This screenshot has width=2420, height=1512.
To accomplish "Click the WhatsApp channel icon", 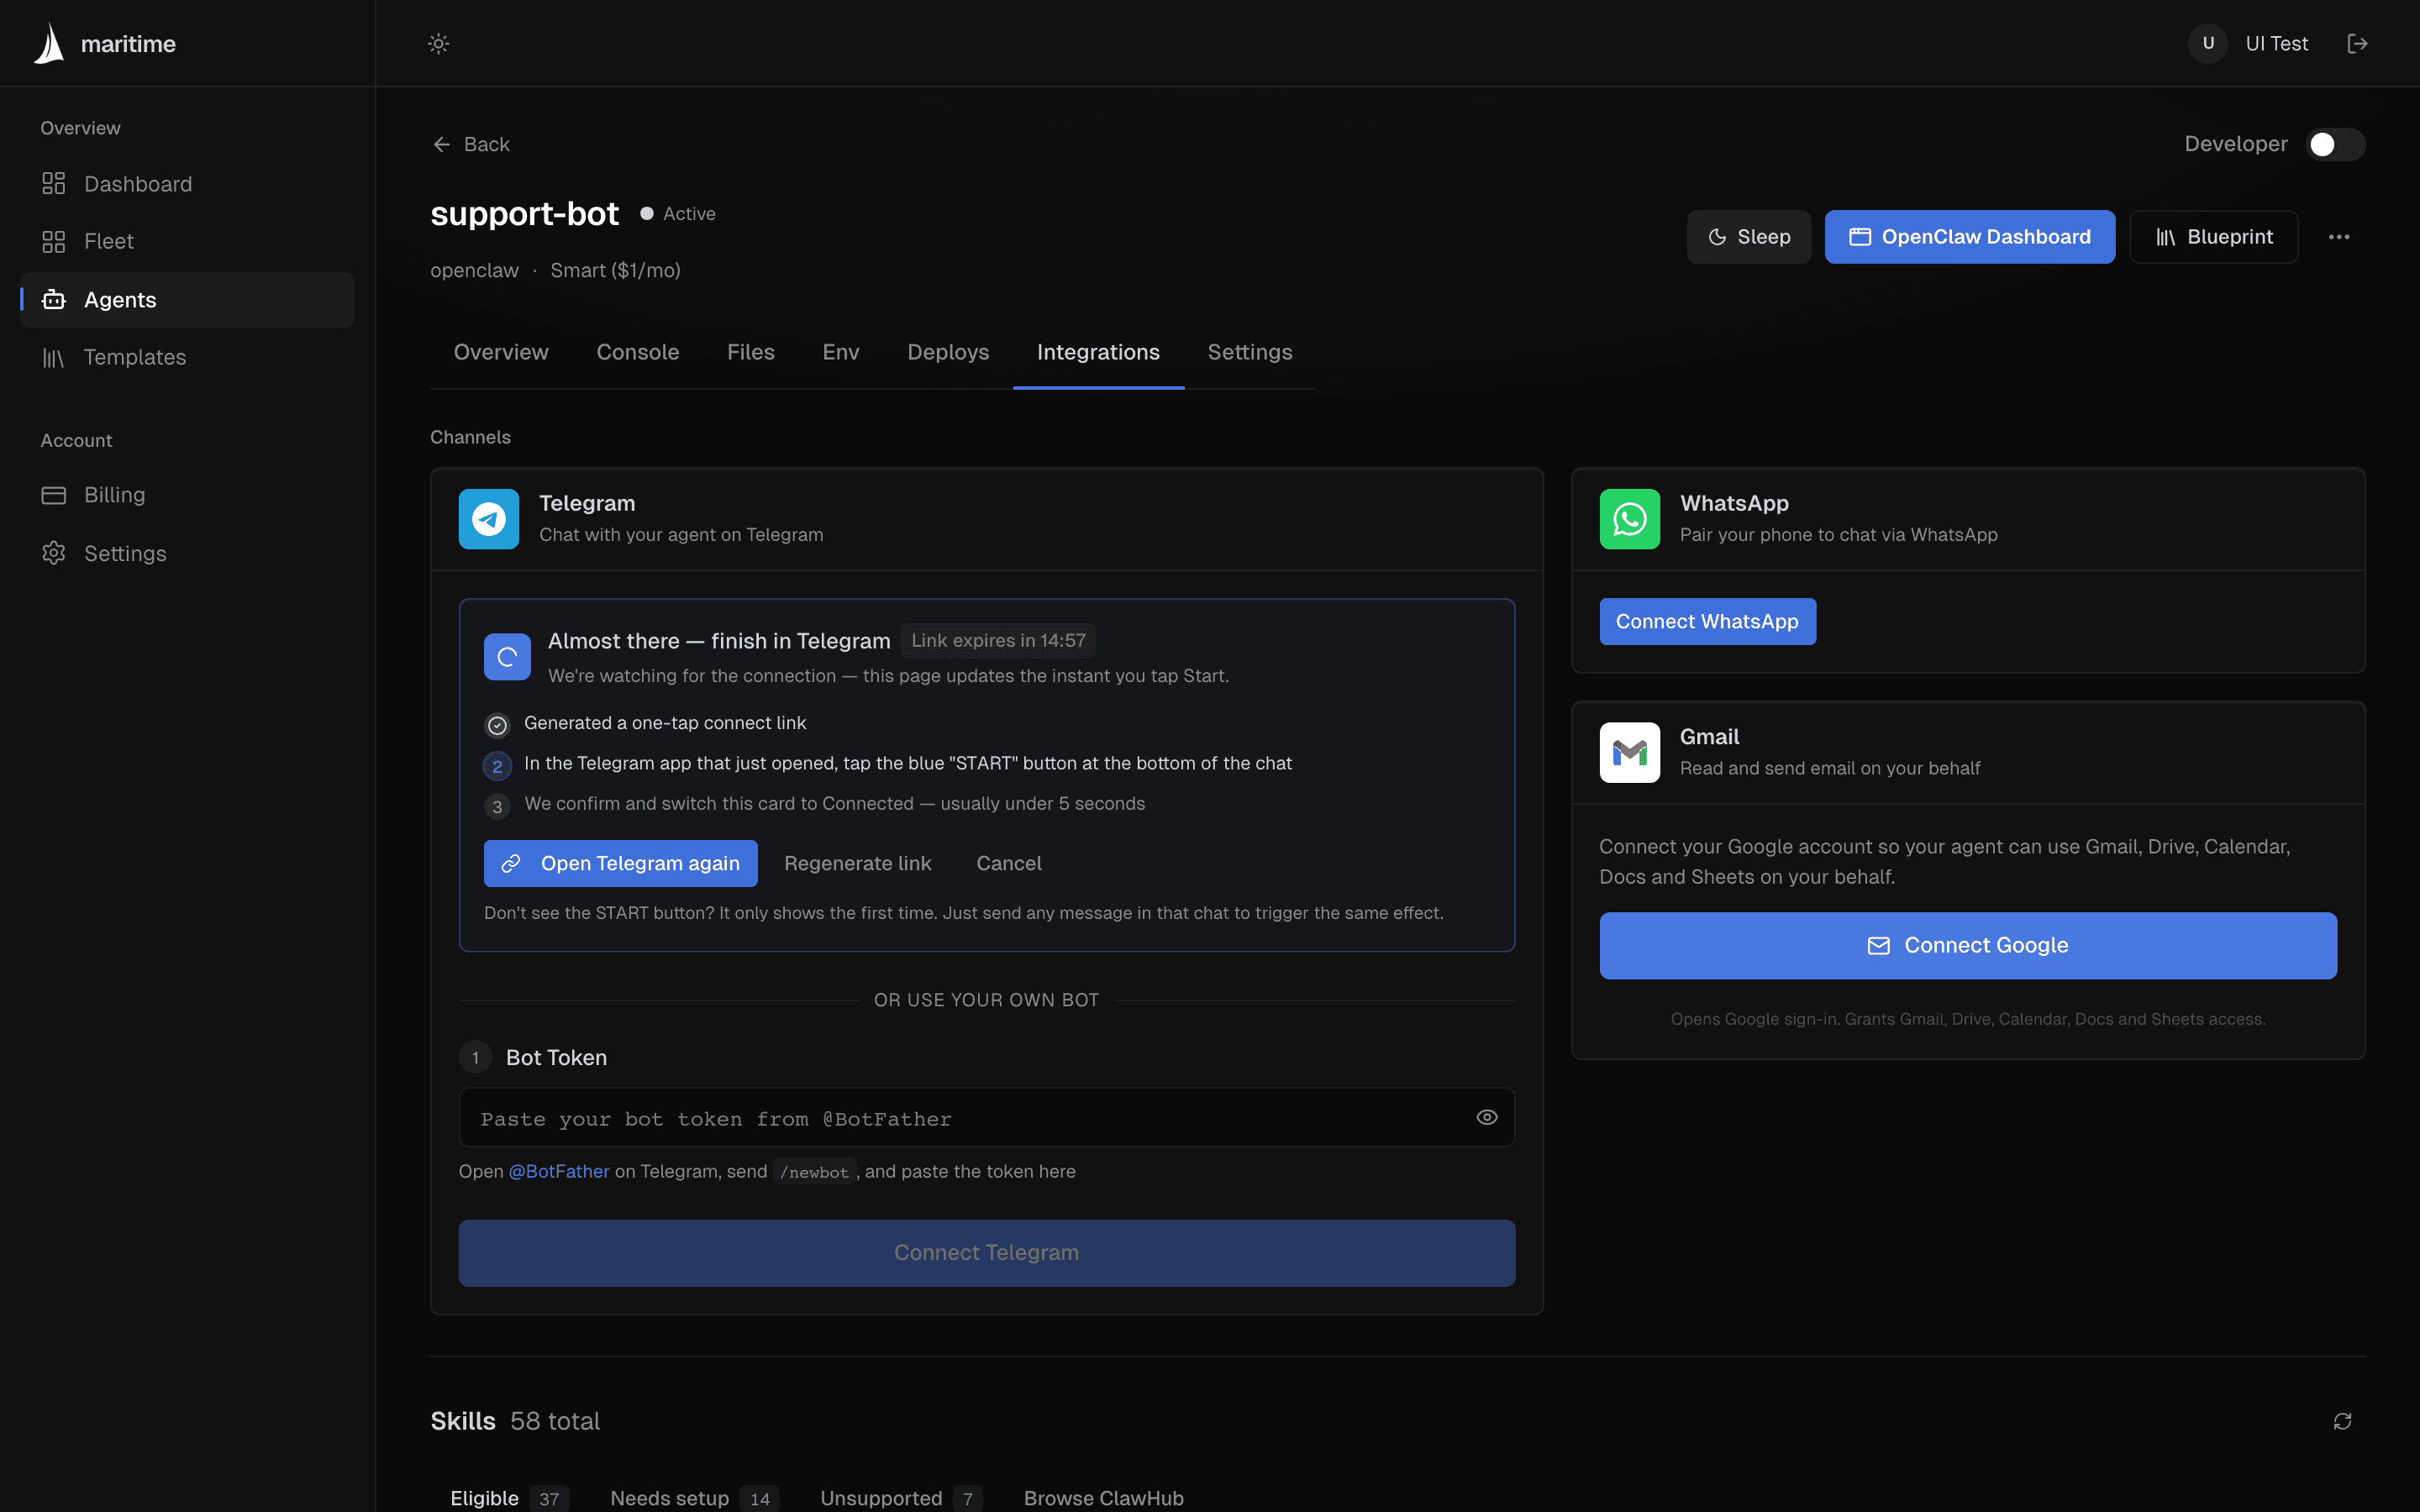I will tap(1629, 519).
